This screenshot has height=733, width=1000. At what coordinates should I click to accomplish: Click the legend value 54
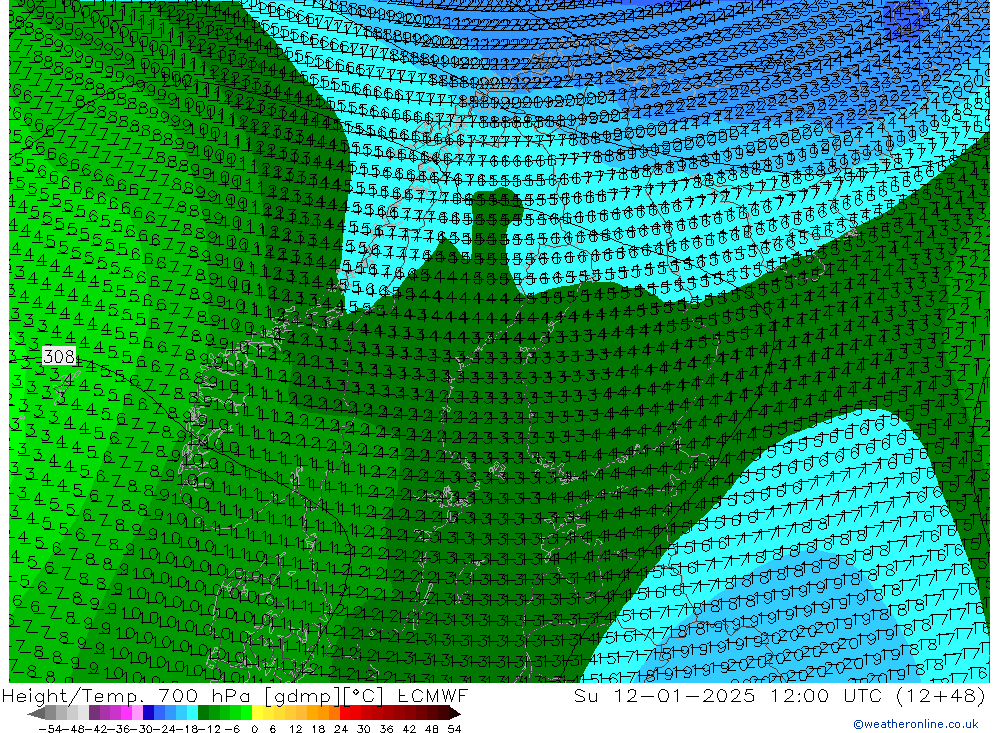[x=454, y=729]
